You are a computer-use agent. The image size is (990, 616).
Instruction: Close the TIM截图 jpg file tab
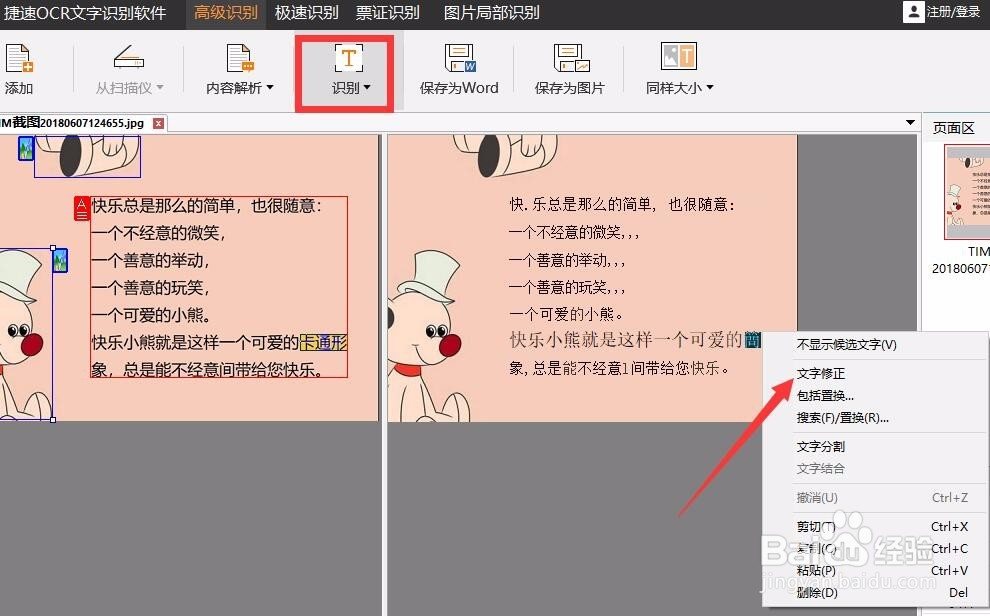pos(160,121)
